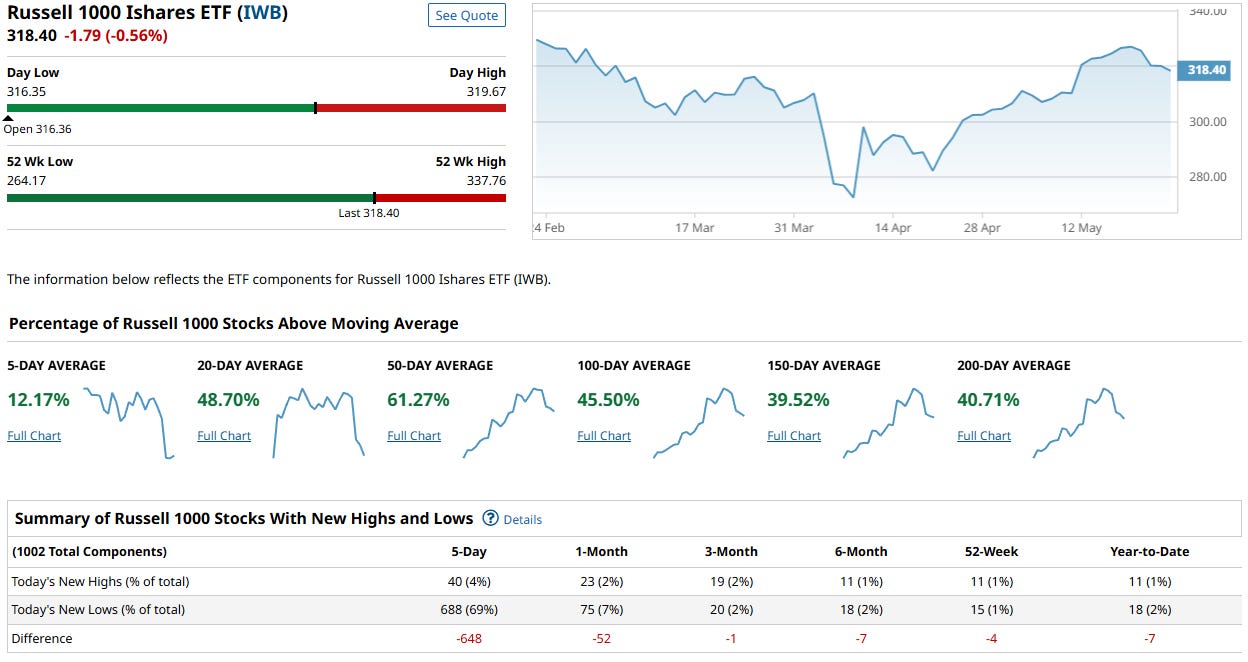Click the 52-Week column header
The width and height of the screenshot is (1248, 662).
coord(991,552)
